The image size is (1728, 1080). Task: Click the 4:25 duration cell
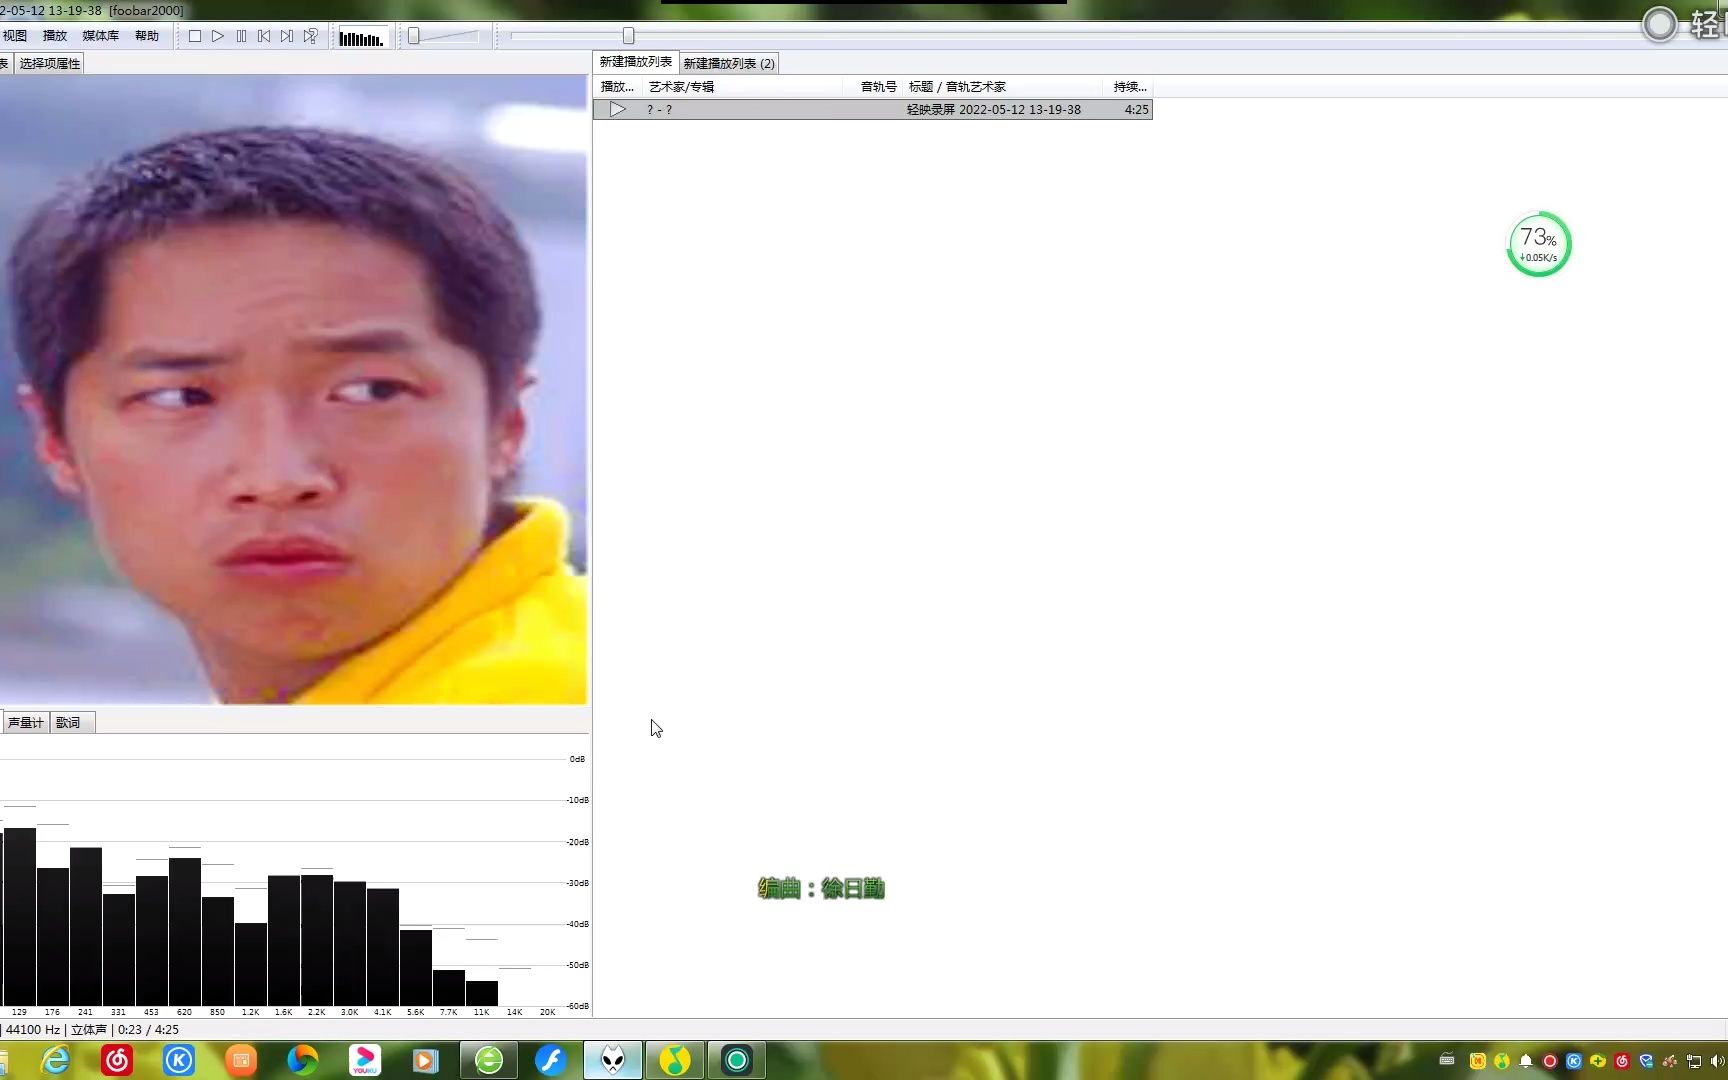[x=1136, y=110]
